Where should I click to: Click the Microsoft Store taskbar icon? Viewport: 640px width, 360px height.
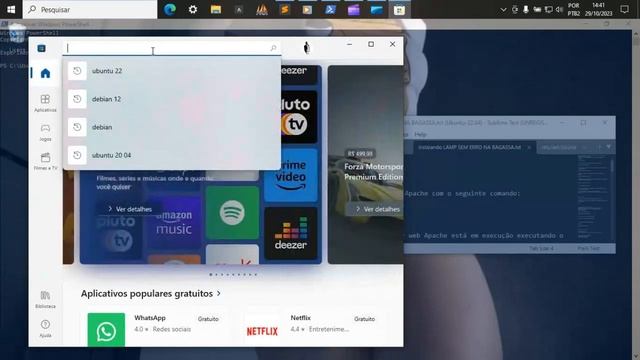pos(399,9)
